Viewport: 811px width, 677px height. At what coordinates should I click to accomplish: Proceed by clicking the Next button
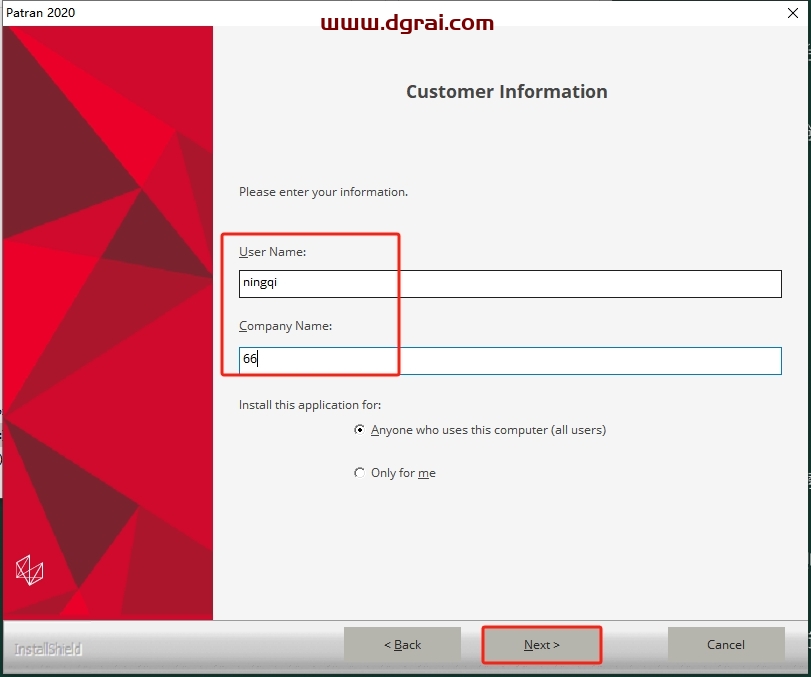tap(542, 644)
